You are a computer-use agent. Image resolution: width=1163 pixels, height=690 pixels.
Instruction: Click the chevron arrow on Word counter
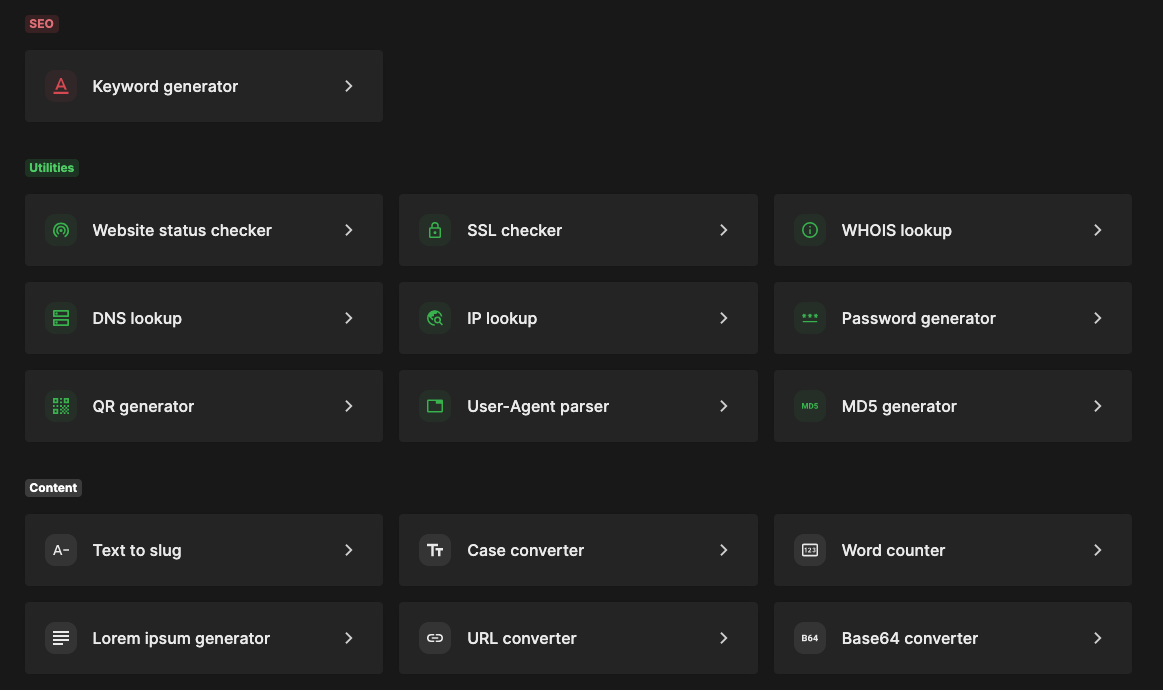pos(1098,550)
